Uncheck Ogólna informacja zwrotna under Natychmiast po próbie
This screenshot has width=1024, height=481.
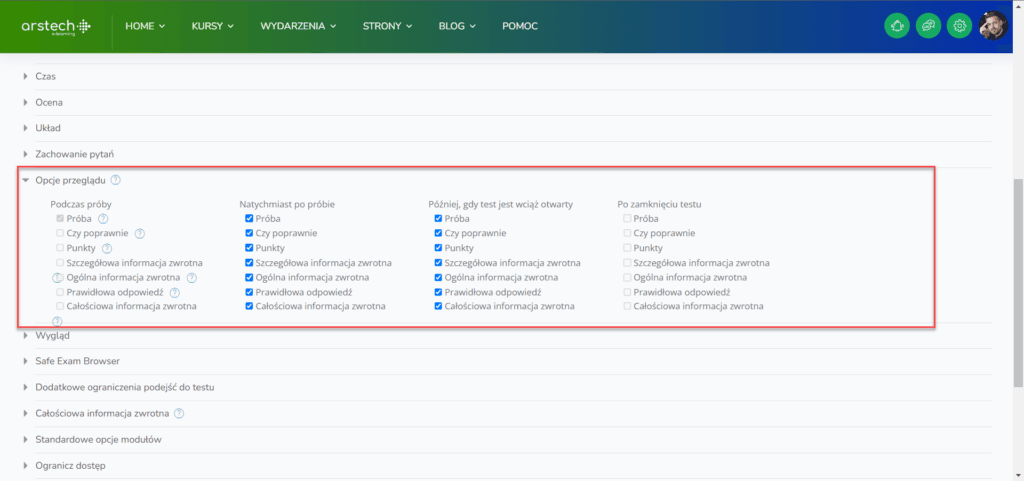pyautogui.click(x=249, y=277)
